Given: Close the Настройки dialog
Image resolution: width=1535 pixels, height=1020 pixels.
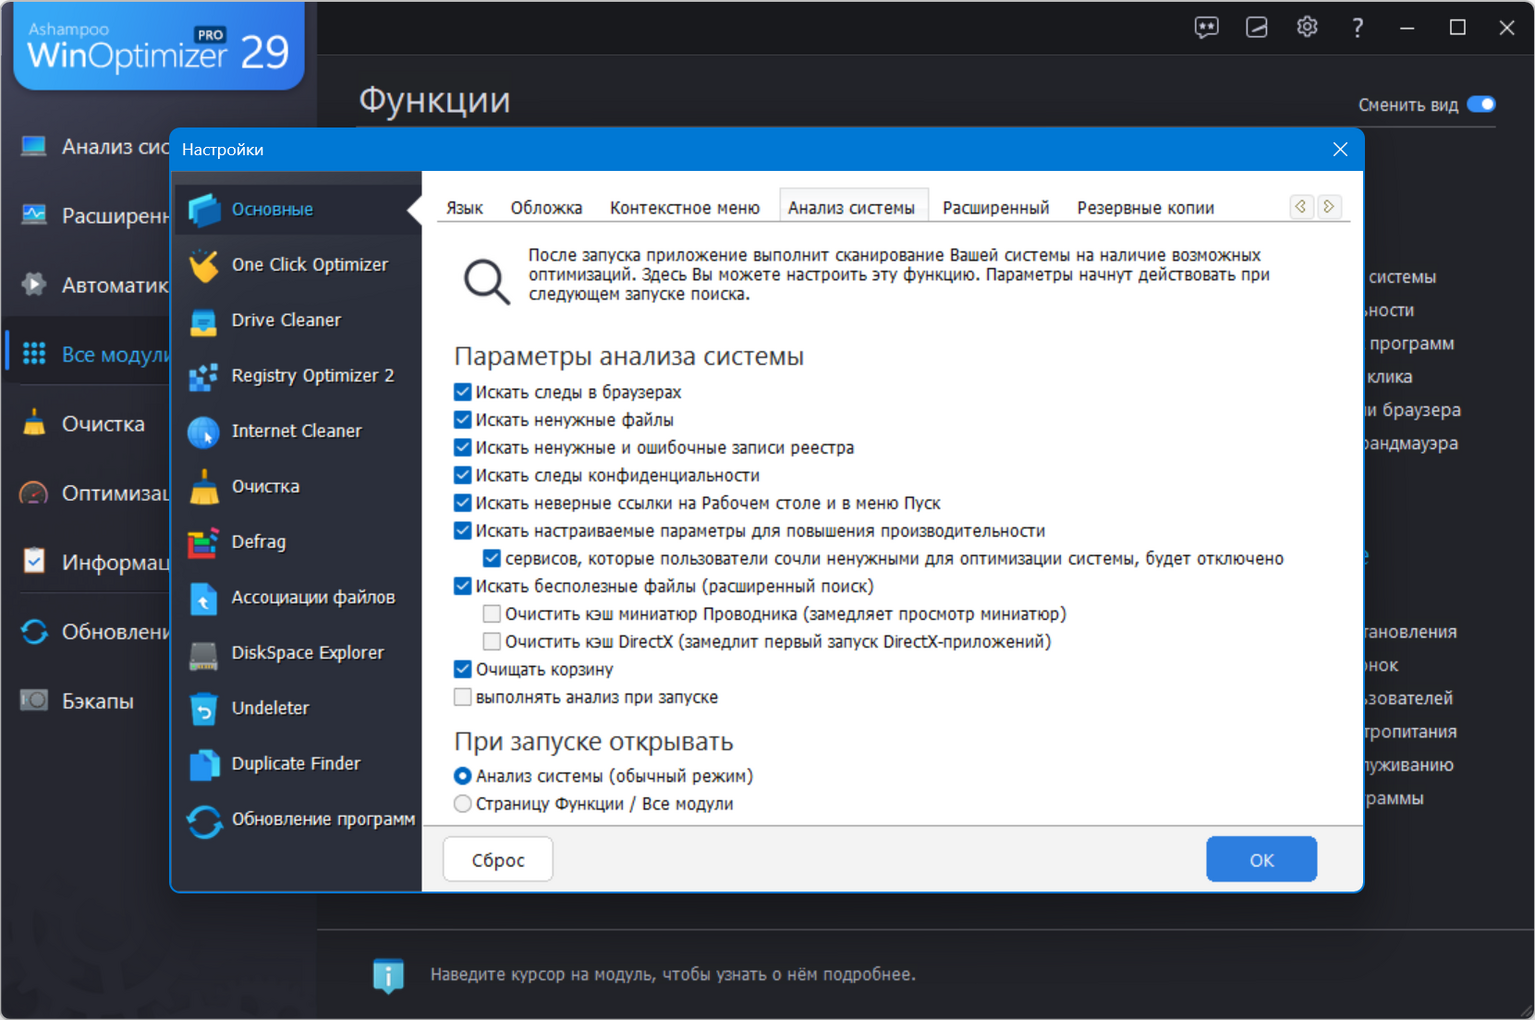Looking at the screenshot, I should (1340, 150).
